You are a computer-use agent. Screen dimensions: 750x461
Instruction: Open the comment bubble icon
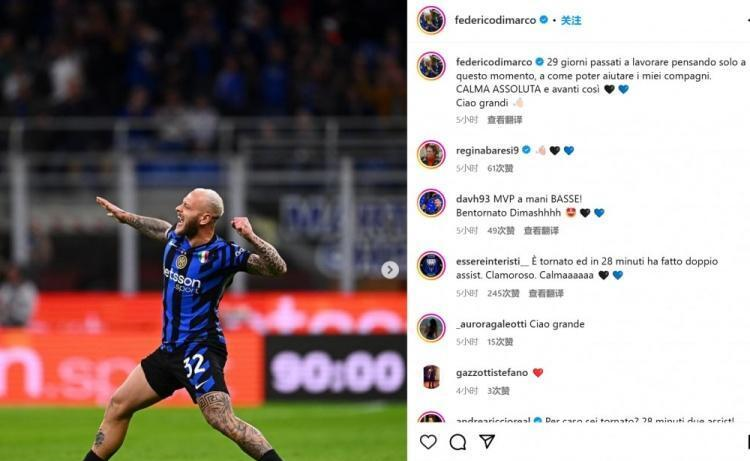[458, 442]
